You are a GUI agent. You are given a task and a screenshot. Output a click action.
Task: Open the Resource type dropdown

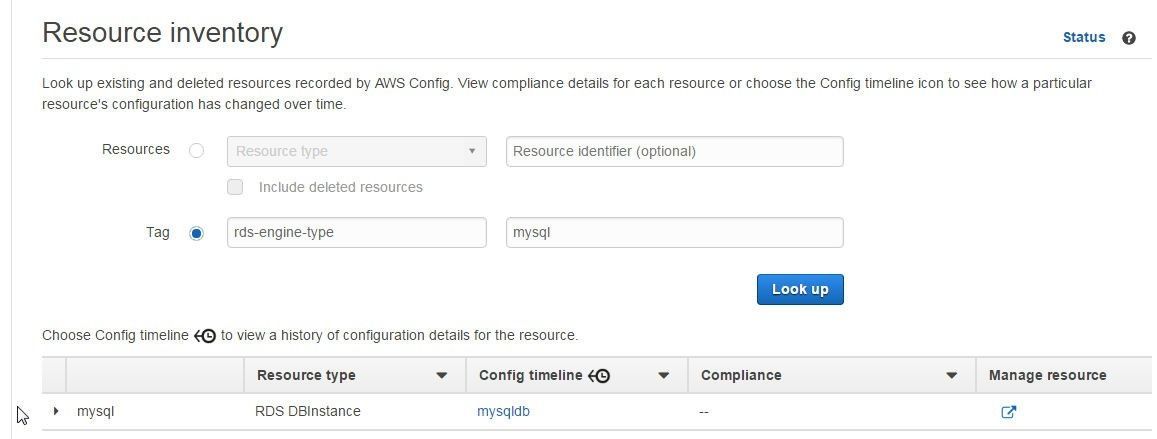click(x=357, y=151)
